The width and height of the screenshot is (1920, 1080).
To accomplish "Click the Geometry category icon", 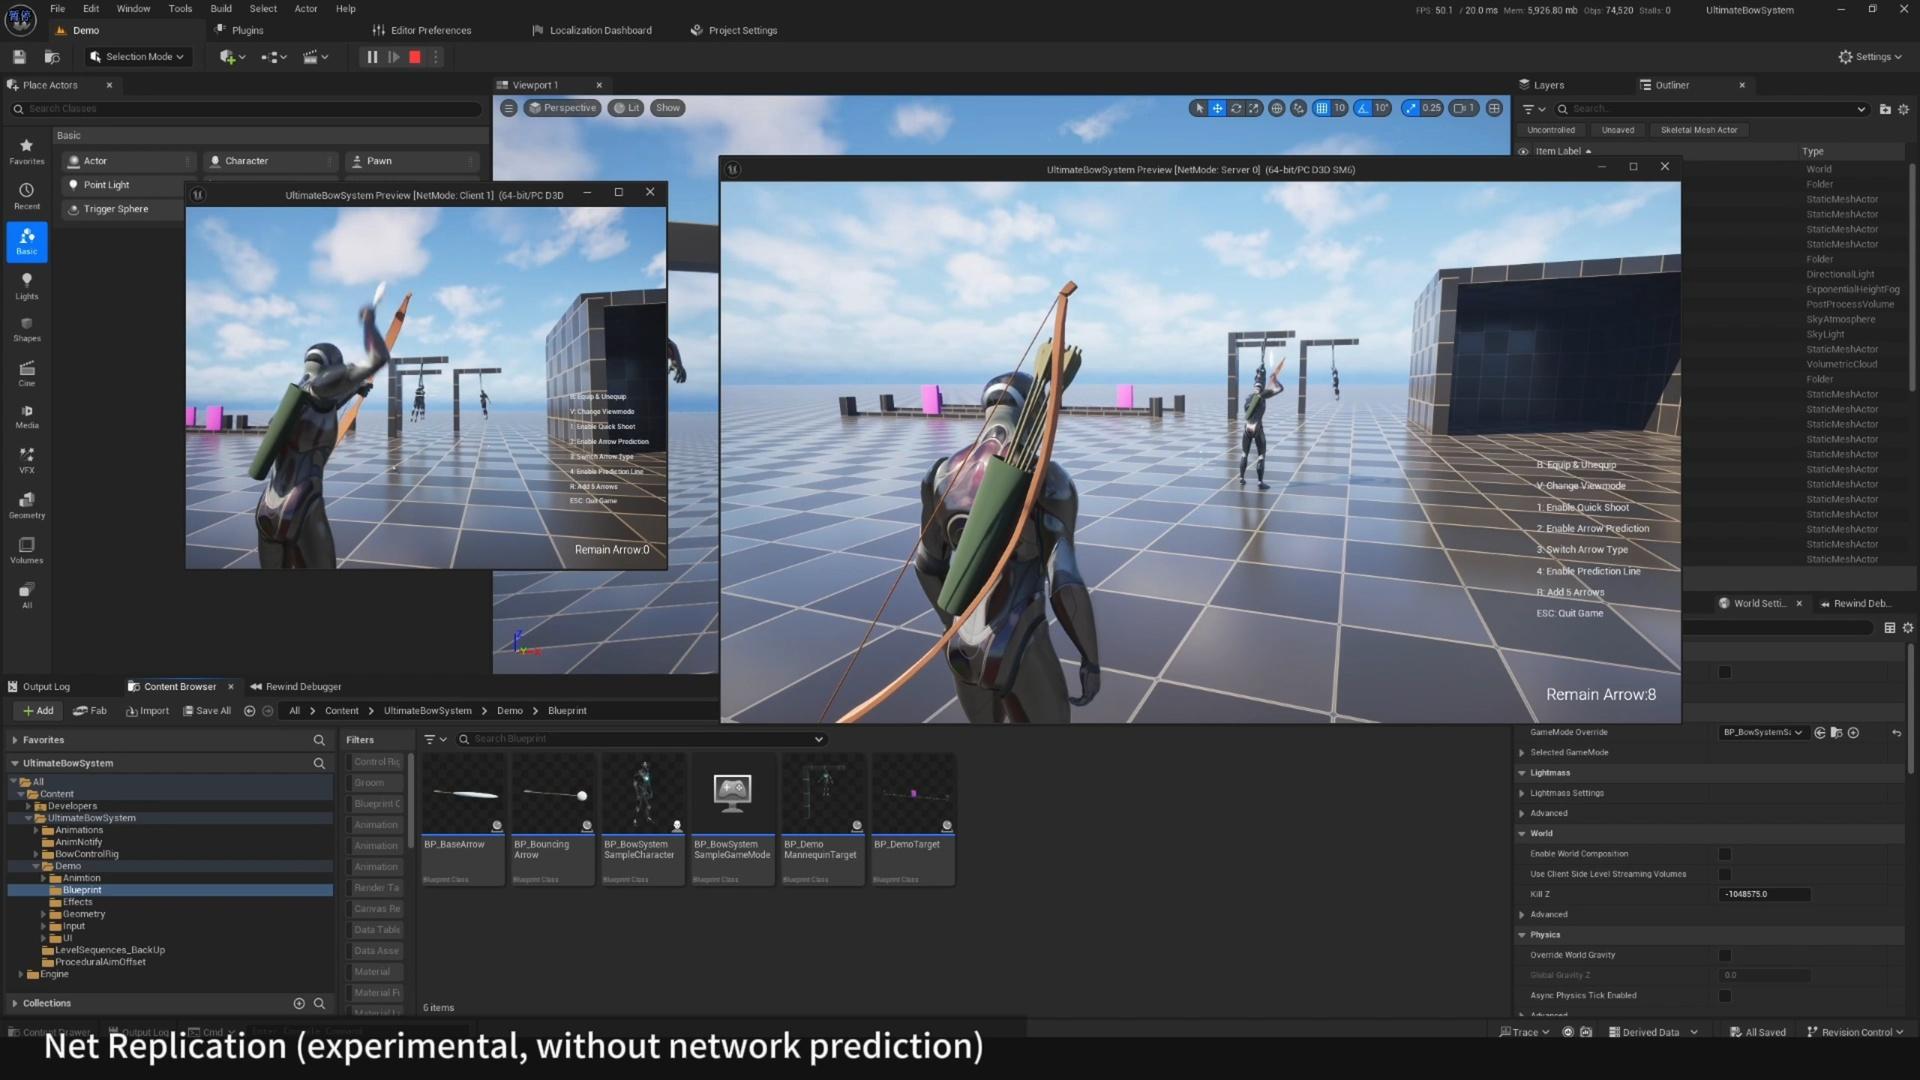I will 27,504.
